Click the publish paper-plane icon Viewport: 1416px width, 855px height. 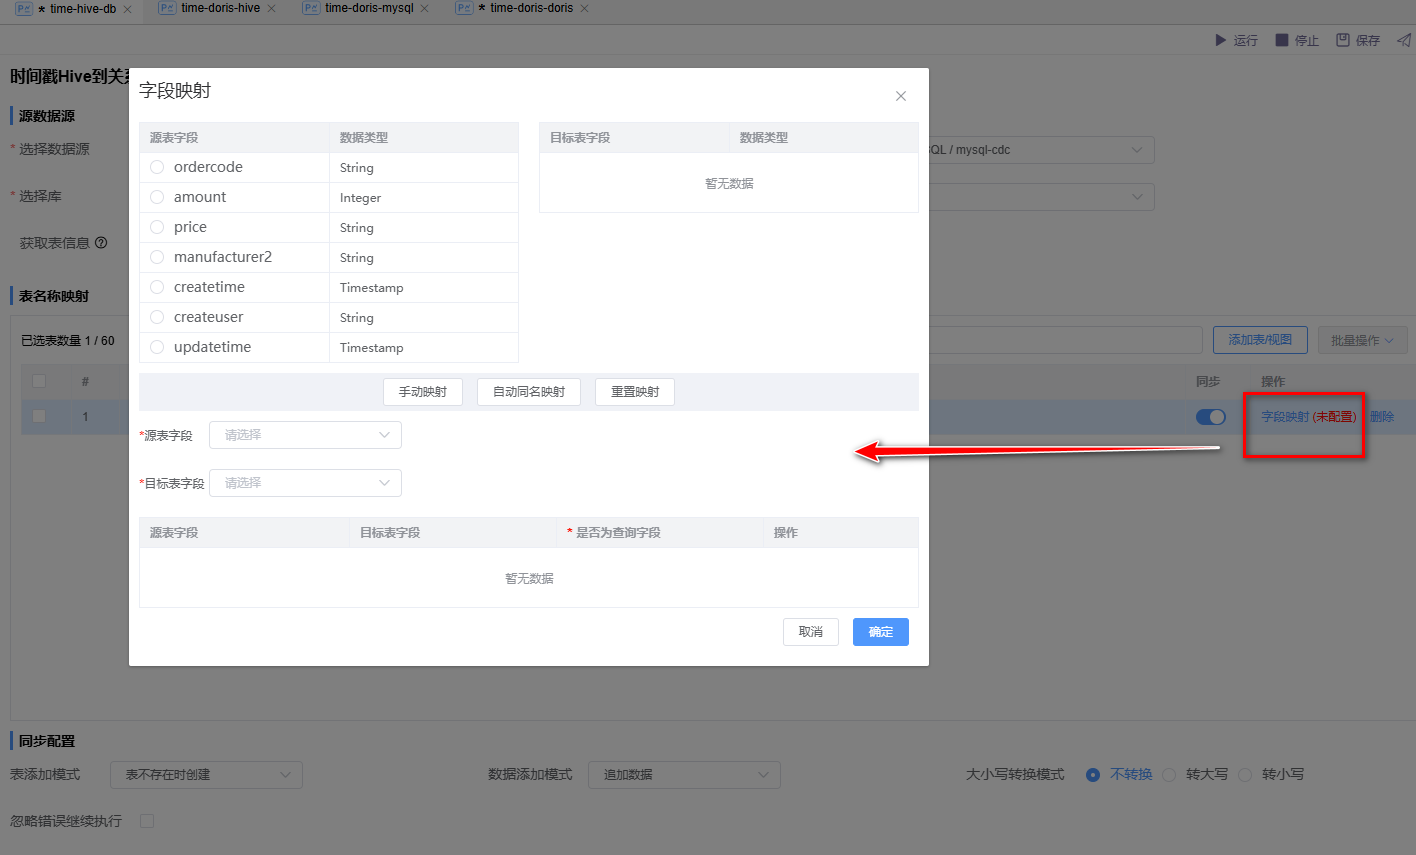coord(1403,40)
